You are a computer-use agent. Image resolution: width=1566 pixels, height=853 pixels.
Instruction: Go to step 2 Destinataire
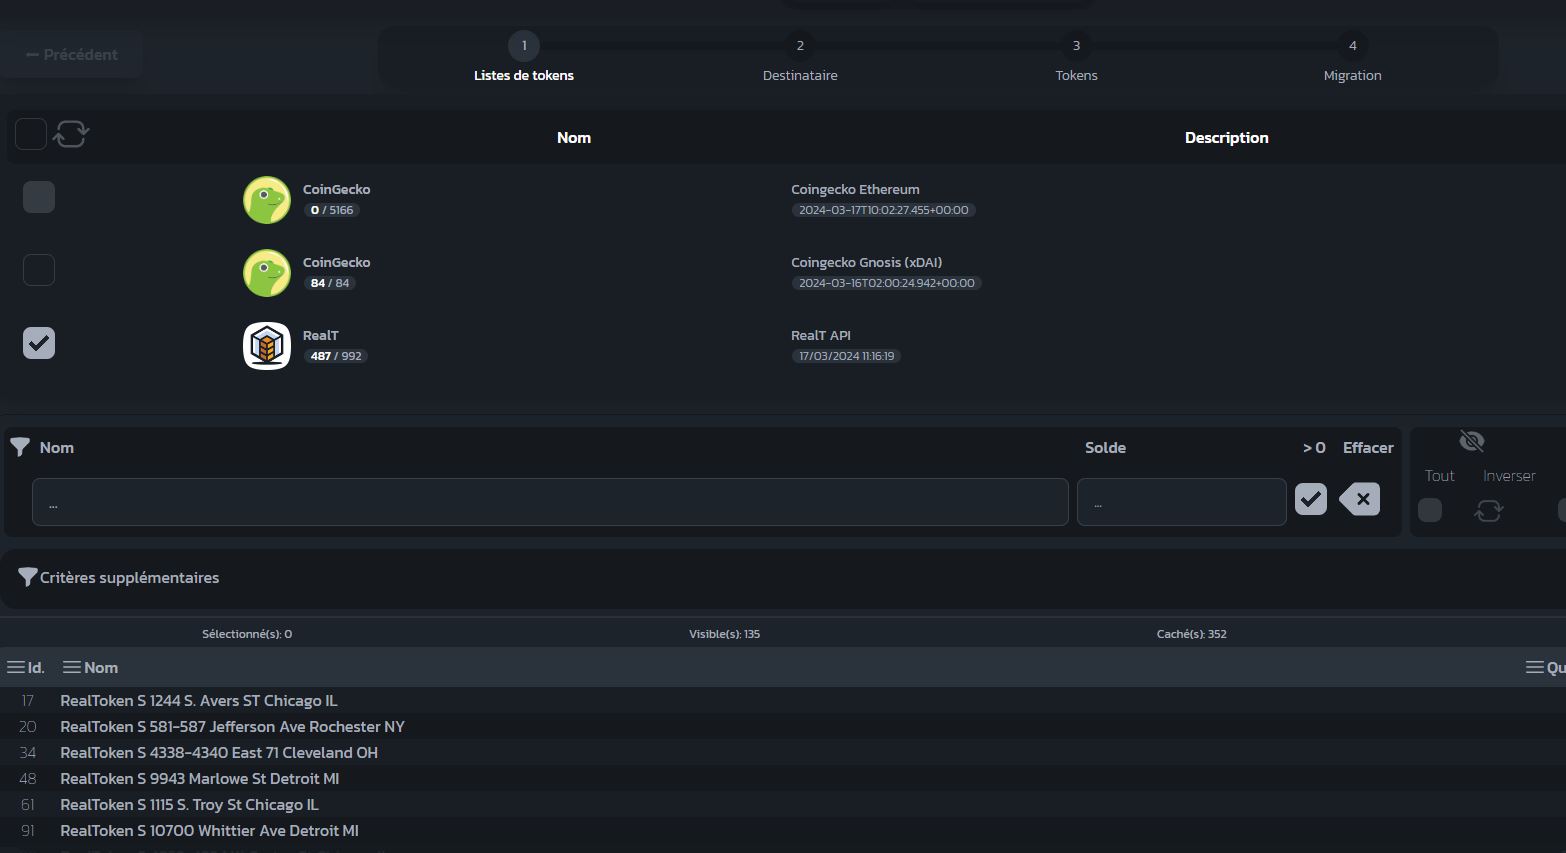point(800,58)
